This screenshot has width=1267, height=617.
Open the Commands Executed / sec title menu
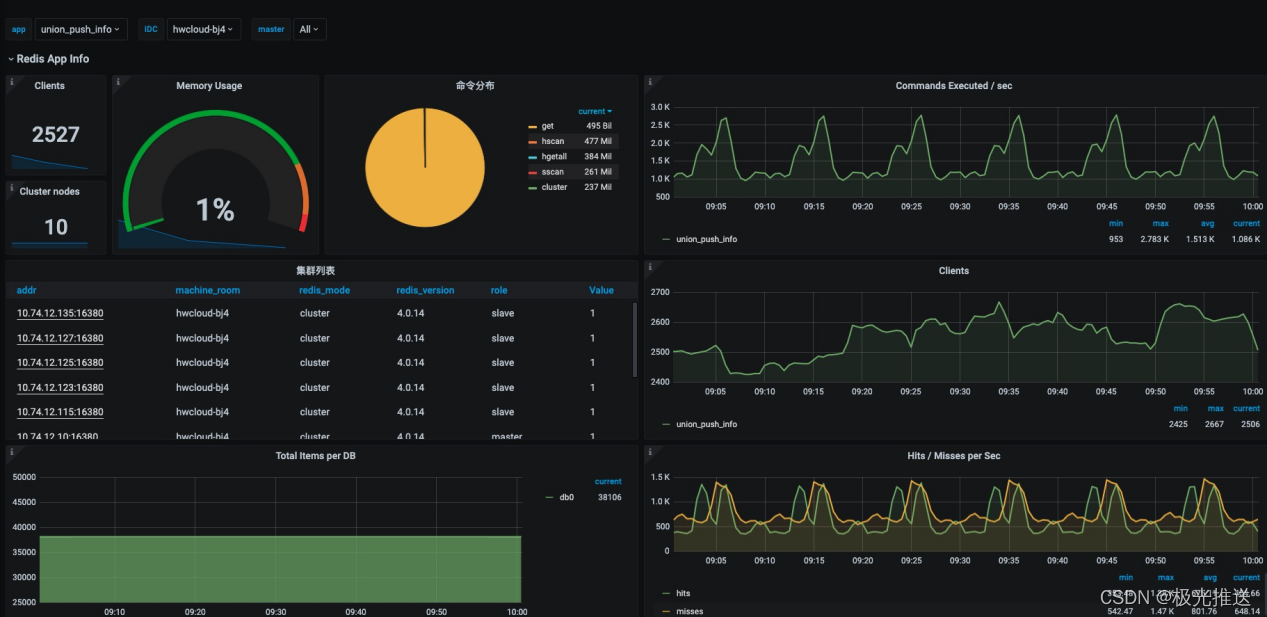[x=953, y=86]
